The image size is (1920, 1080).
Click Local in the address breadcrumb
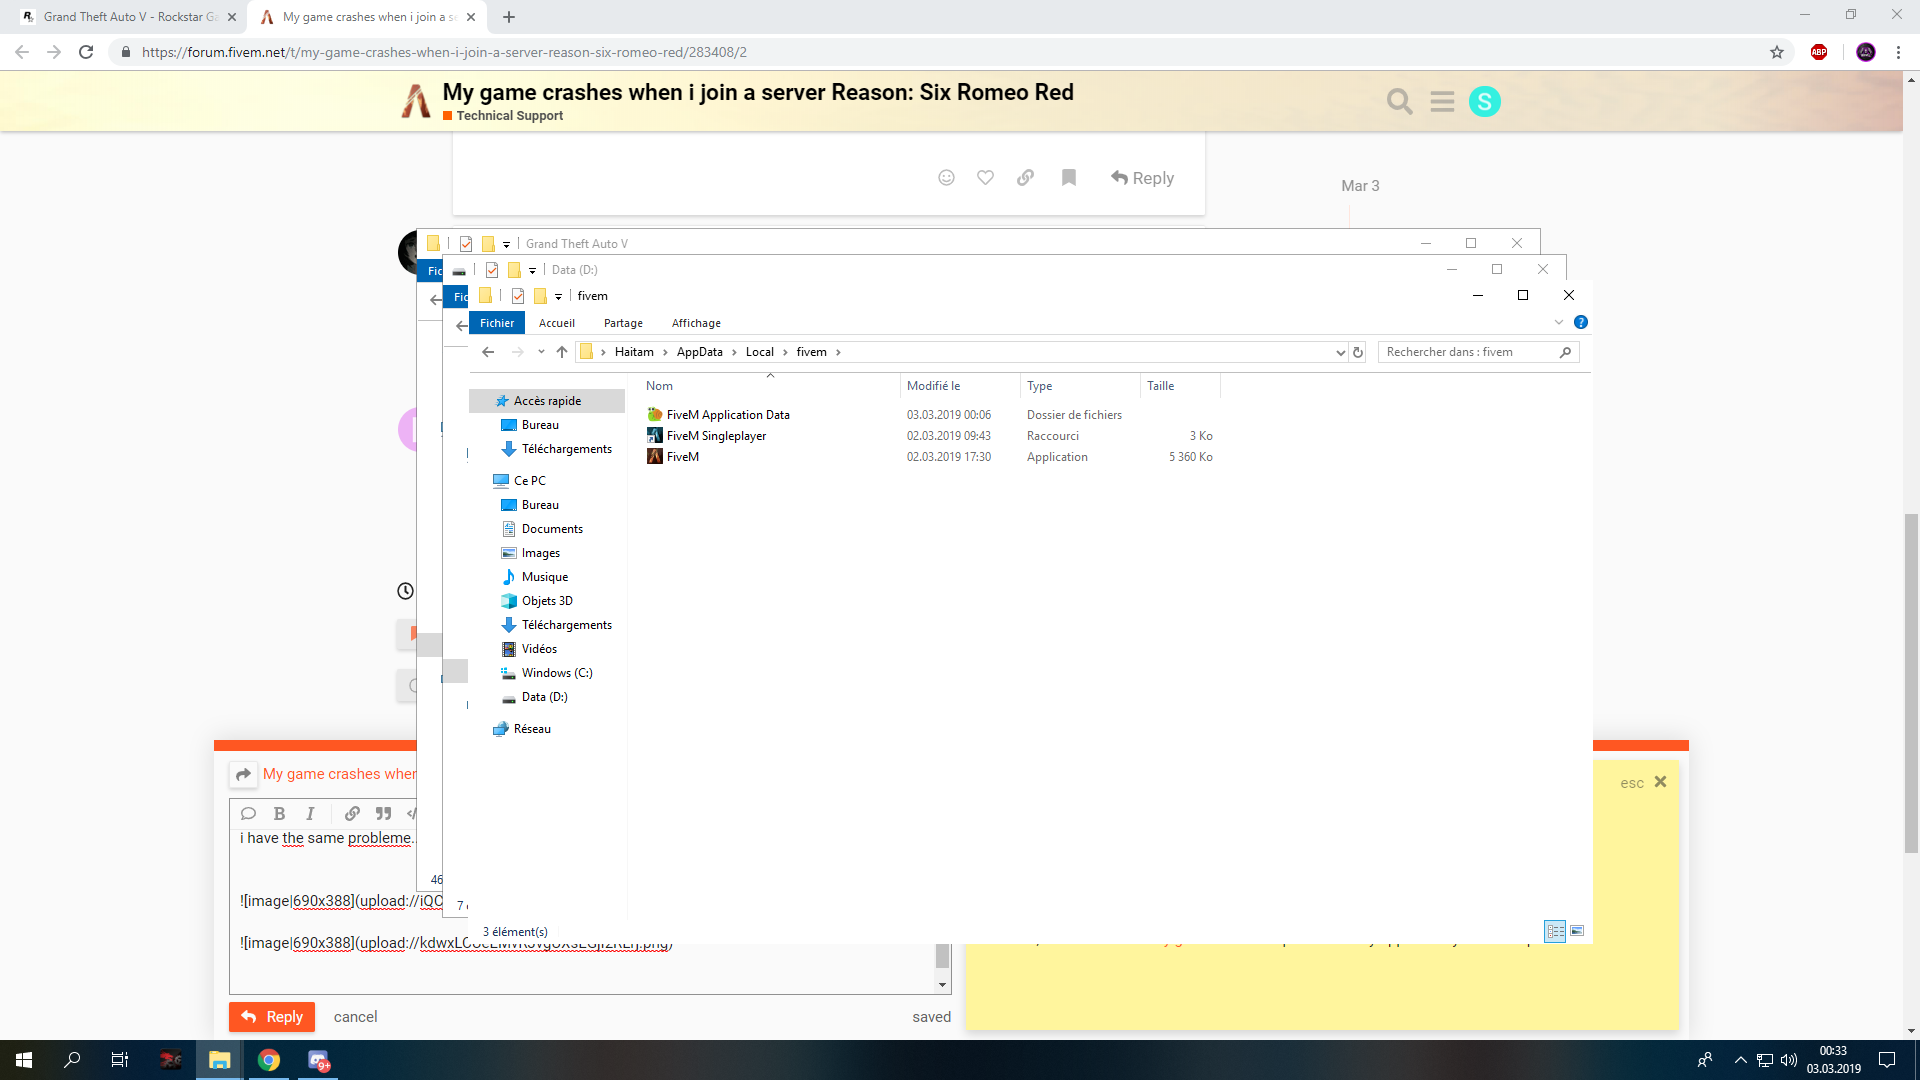click(759, 352)
